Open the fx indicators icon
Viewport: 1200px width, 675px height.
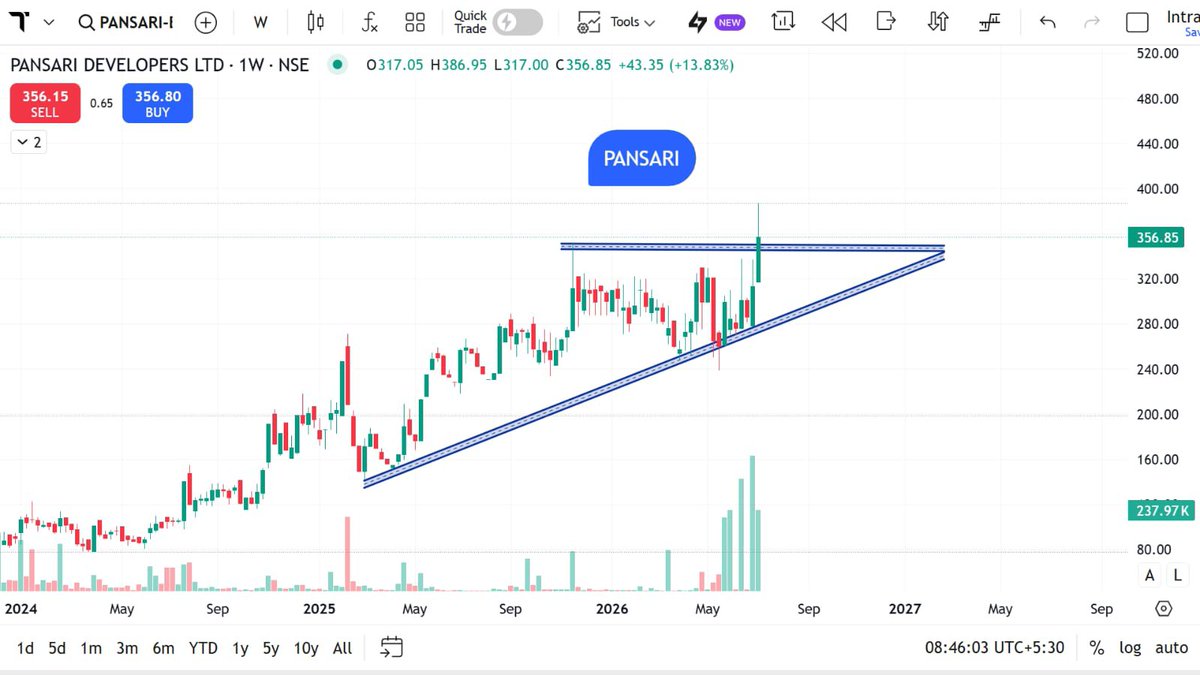click(x=369, y=22)
